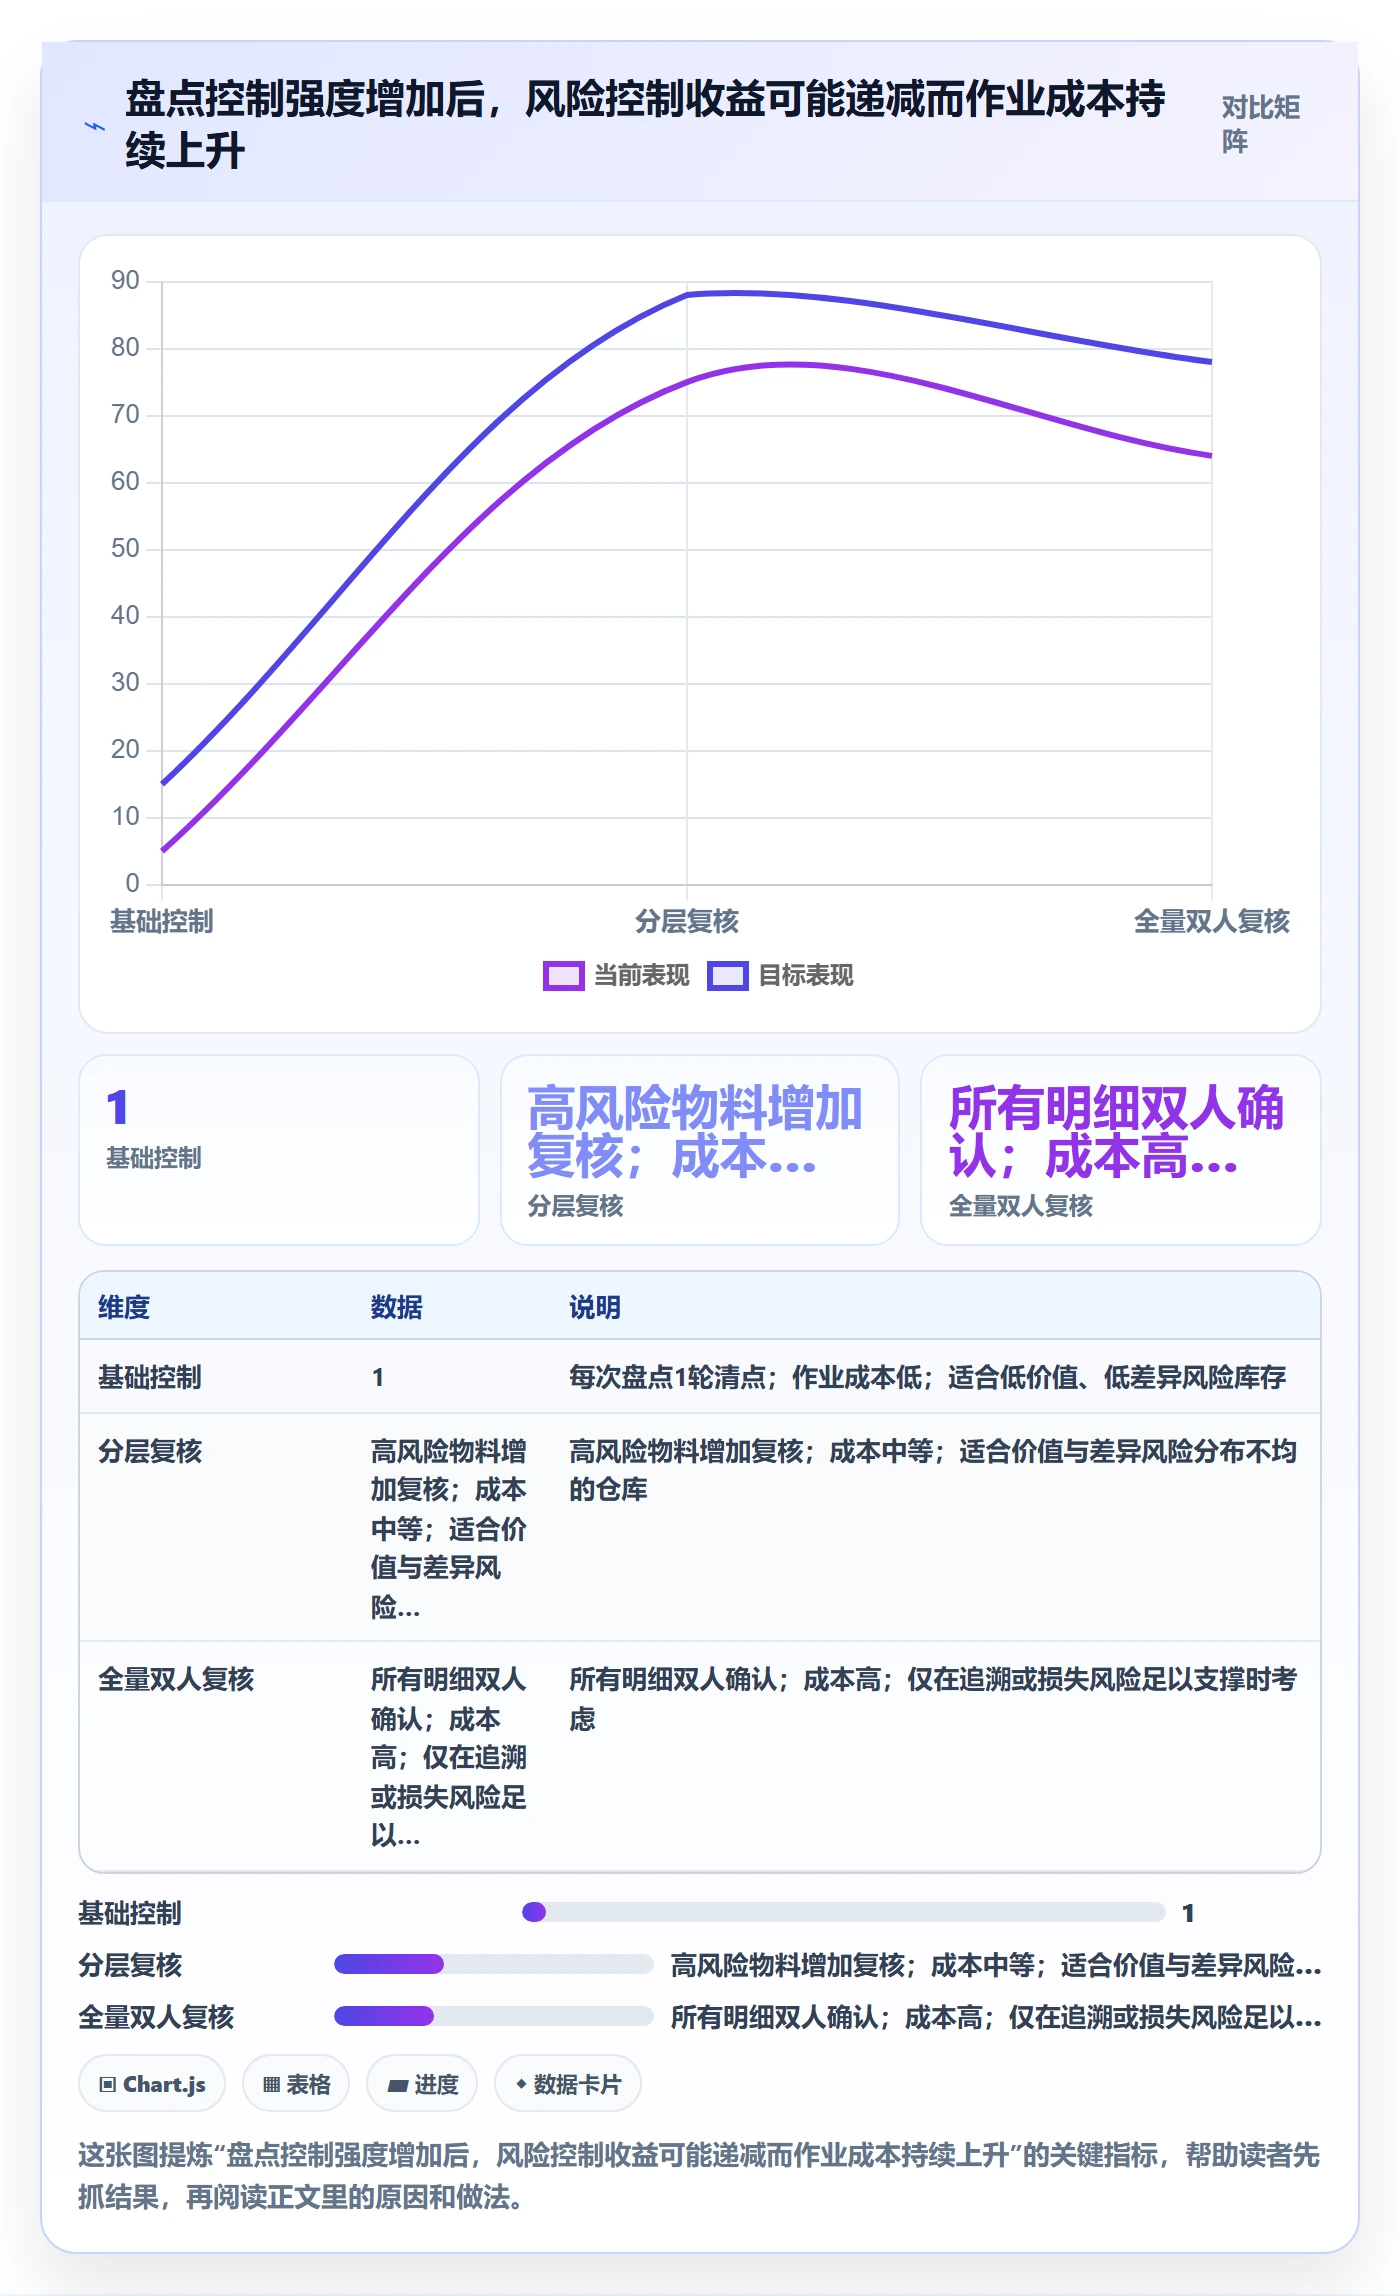Click the 分层复核 progress bar

[494, 1964]
